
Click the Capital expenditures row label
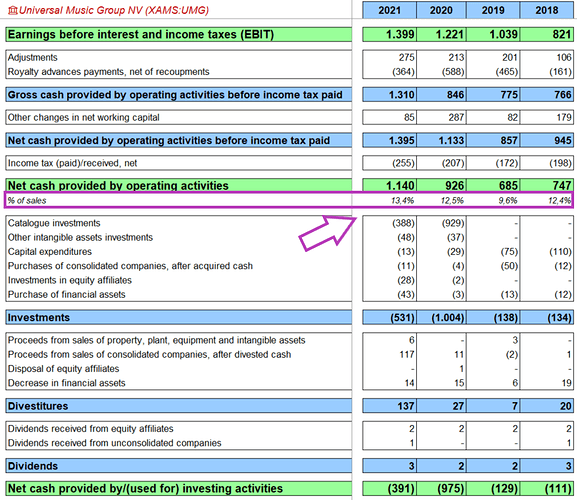[50, 252]
